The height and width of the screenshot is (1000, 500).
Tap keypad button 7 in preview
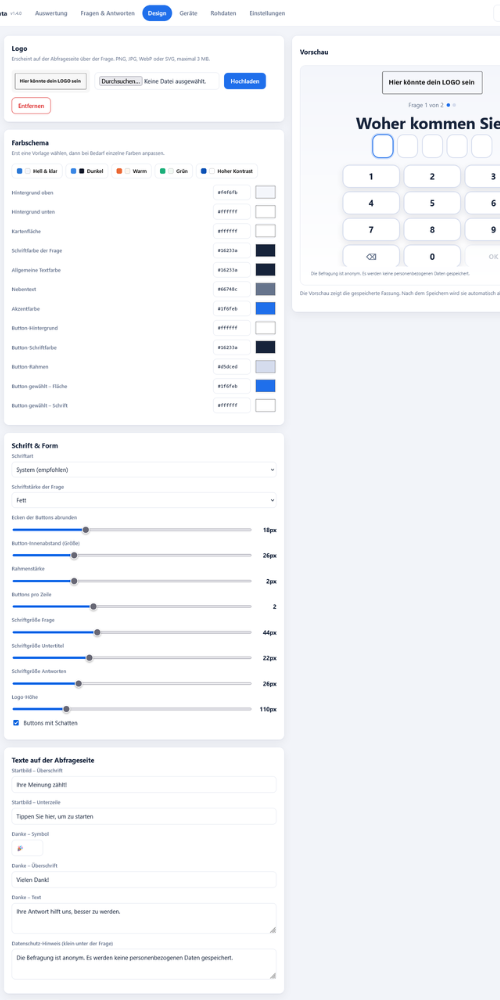click(x=371, y=230)
